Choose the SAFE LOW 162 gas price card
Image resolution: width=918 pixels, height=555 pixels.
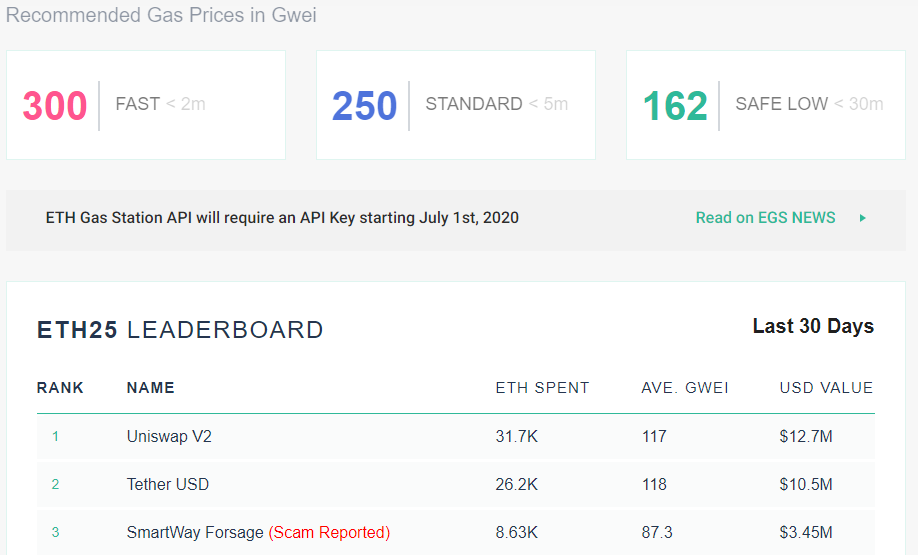point(766,105)
